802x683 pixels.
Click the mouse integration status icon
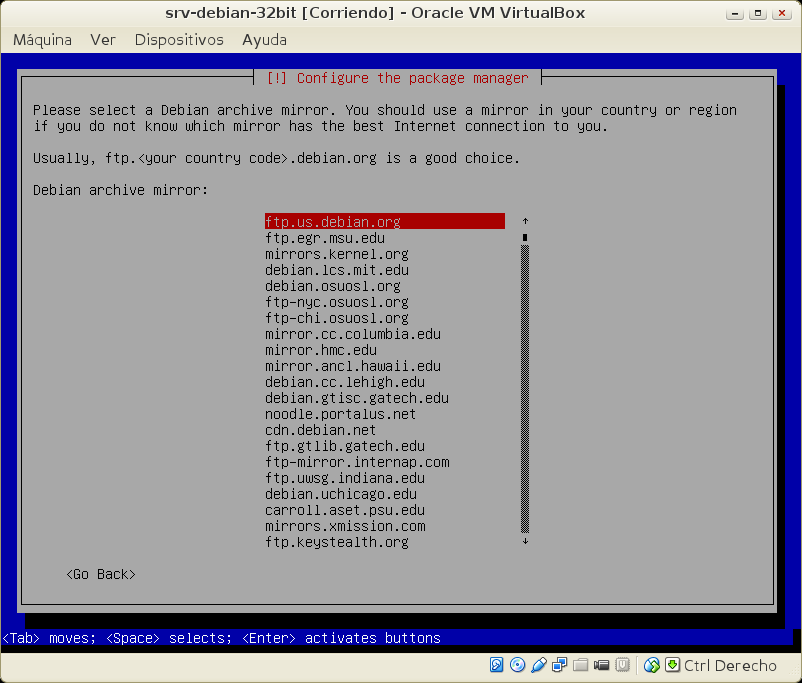pyautogui.click(x=652, y=665)
